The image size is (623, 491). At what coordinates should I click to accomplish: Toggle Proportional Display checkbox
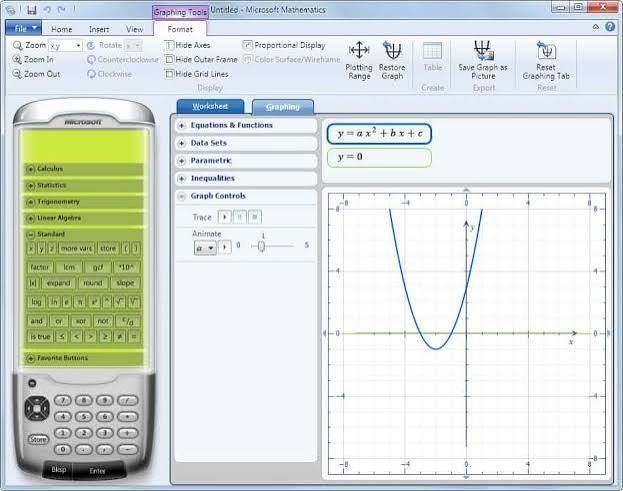tap(248, 45)
